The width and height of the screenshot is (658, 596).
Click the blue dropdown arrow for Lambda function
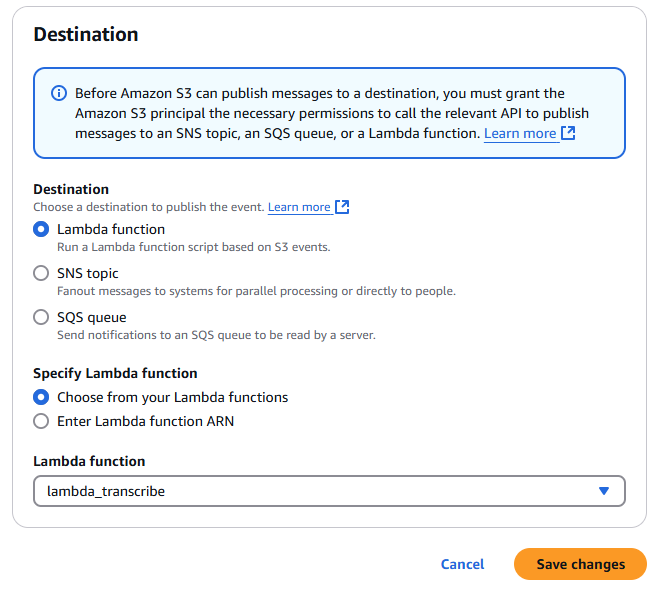(603, 491)
